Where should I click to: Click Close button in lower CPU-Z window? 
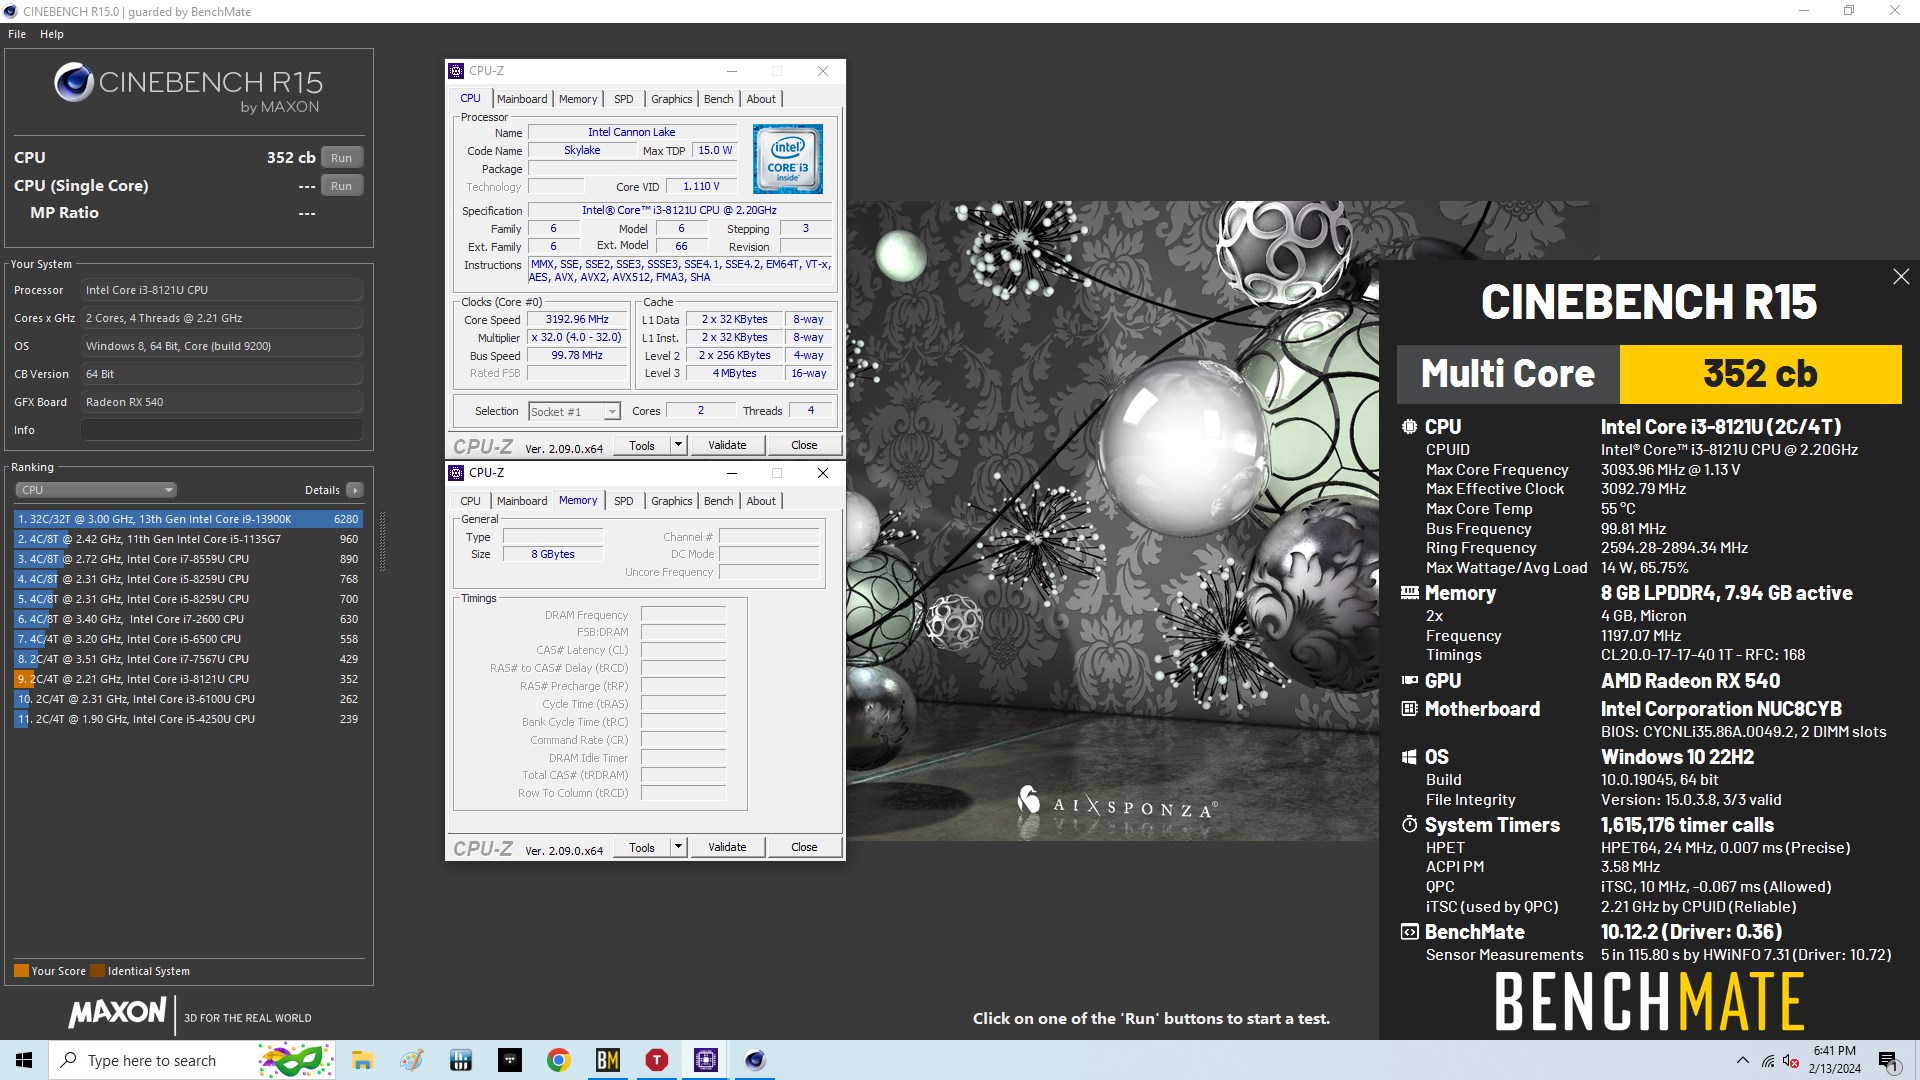804,848
